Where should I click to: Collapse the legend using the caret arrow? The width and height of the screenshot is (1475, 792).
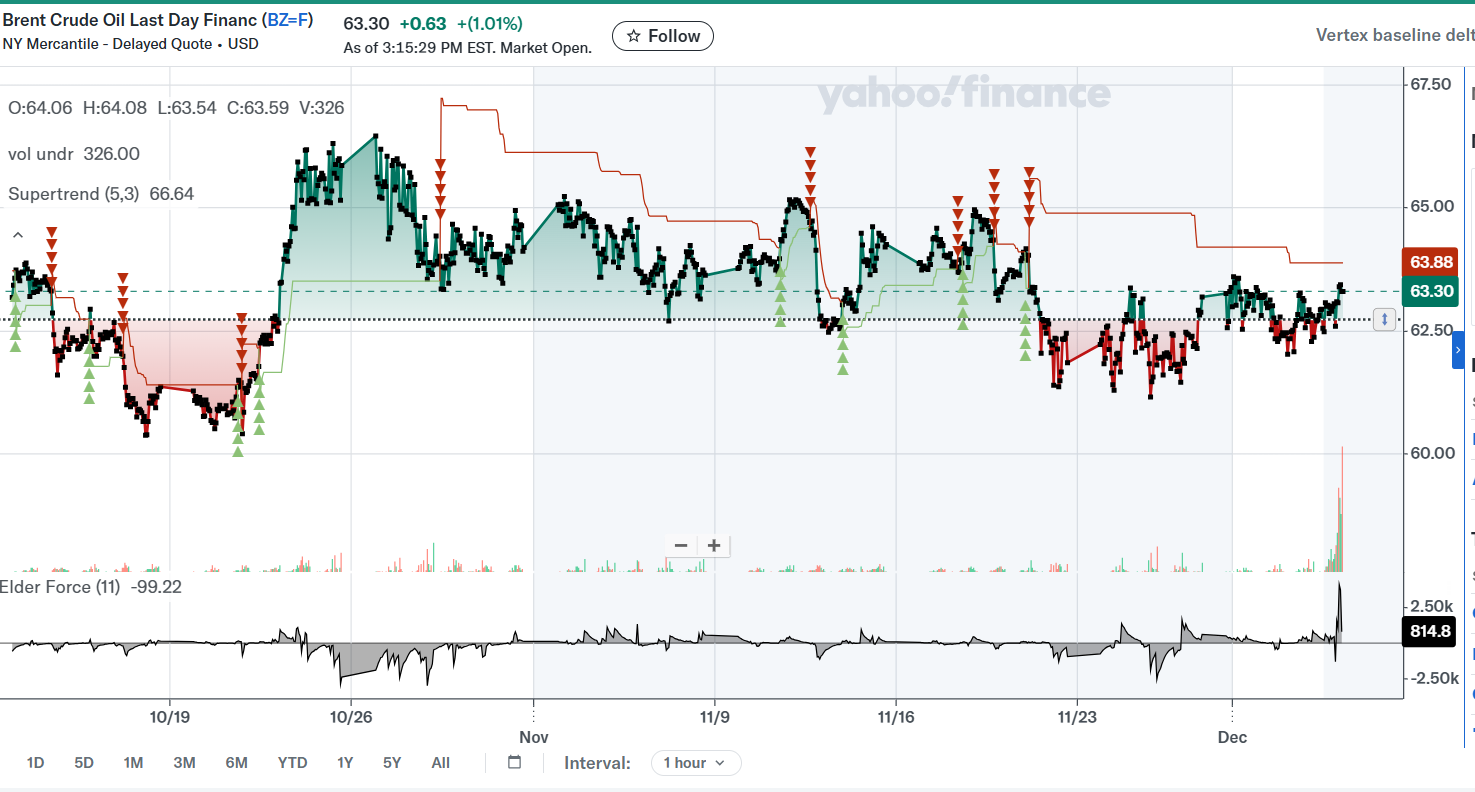(16, 235)
